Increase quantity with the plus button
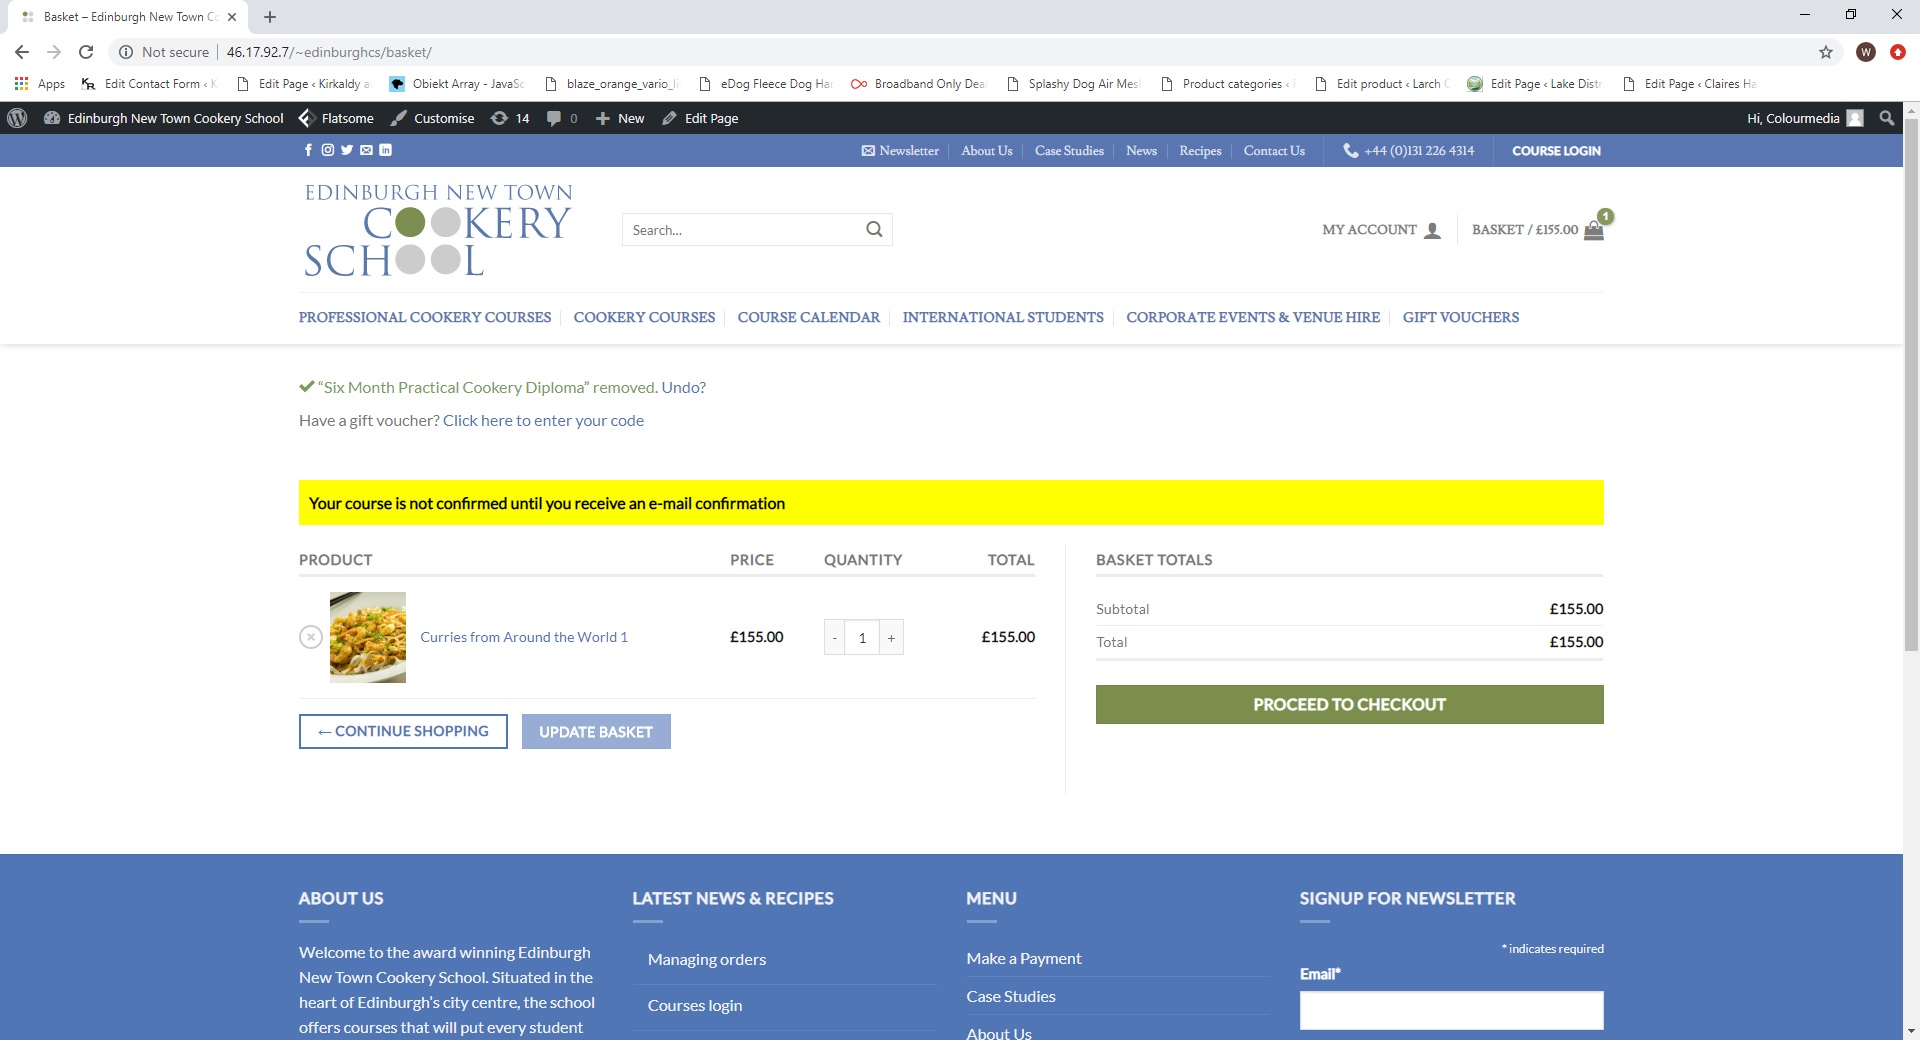 [891, 638]
